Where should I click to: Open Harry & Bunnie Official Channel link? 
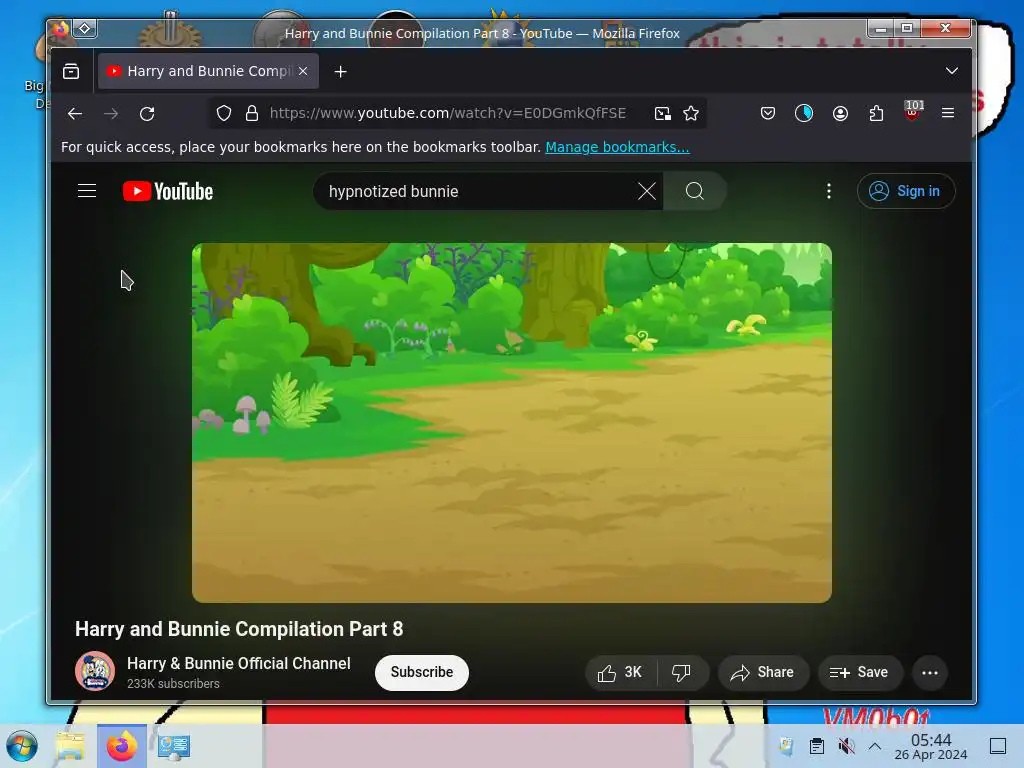[238, 664]
